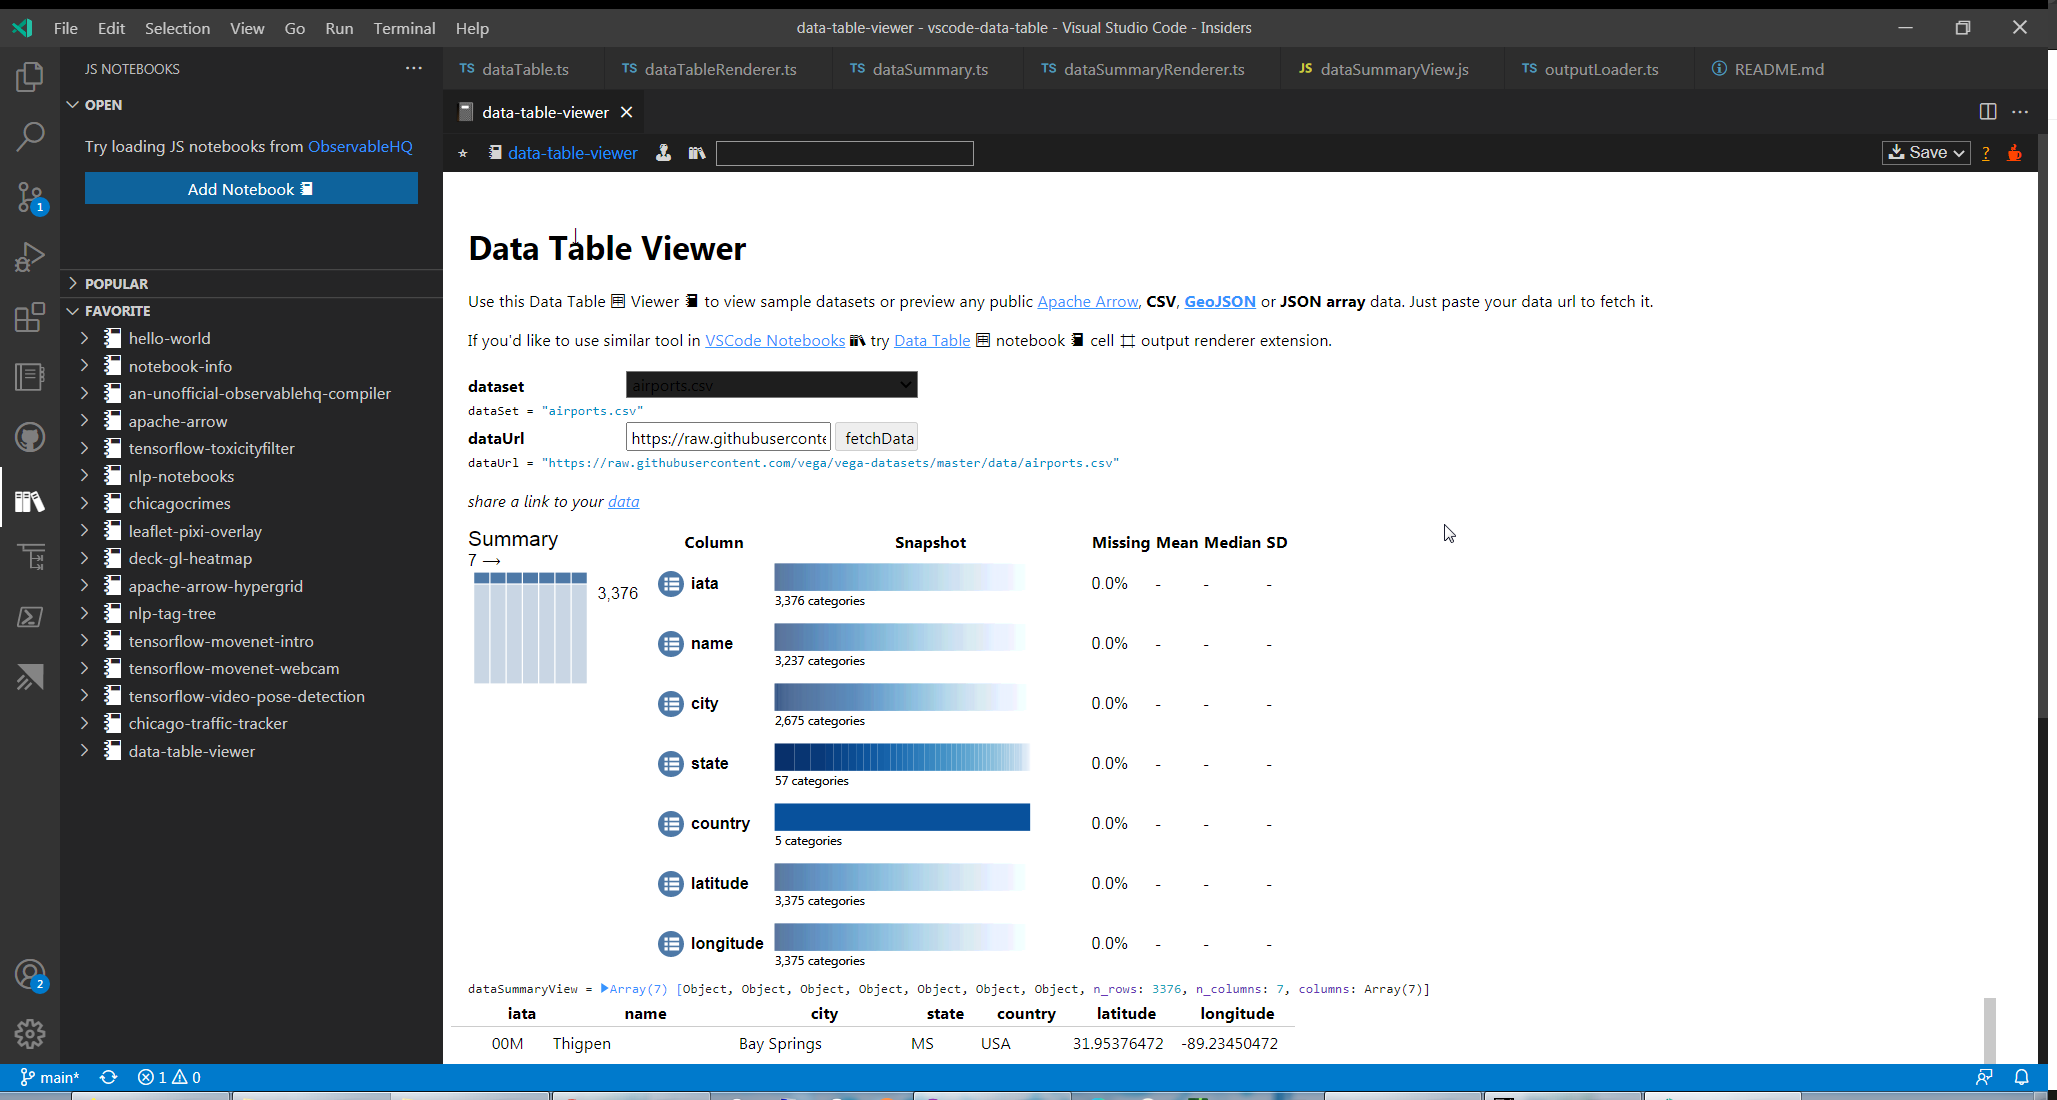Screen dimensions: 2057x1100
Task: Click the Accounts icon in activity bar
Action: coord(30,980)
